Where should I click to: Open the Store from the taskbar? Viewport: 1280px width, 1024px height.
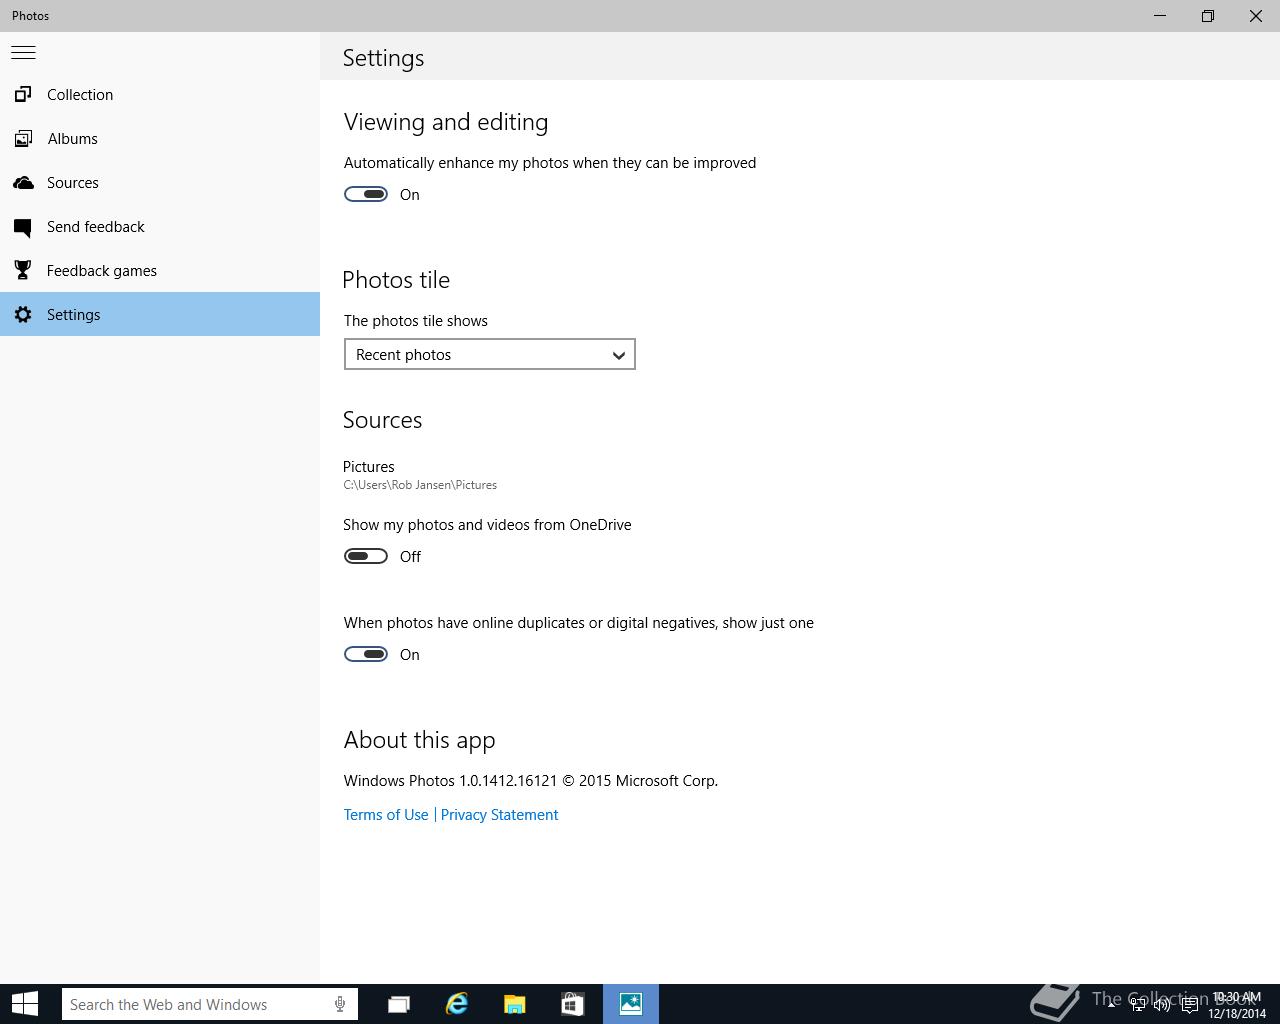(x=572, y=1004)
